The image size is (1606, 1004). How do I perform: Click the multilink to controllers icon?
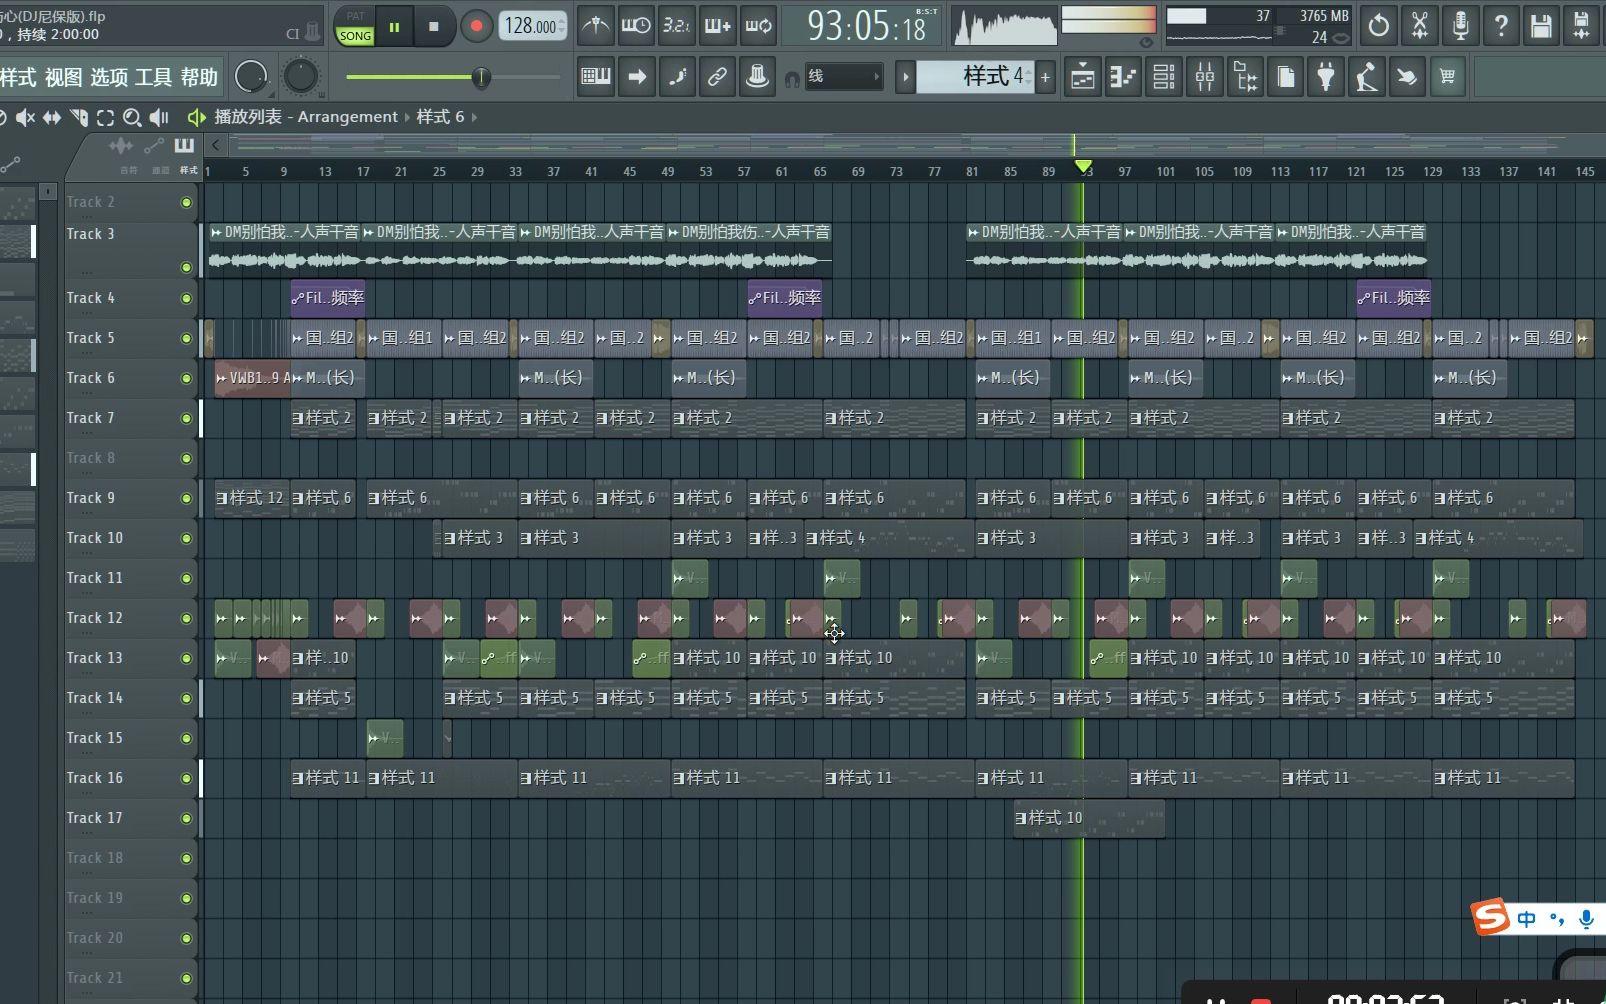pyautogui.click(x=758, y=76)
